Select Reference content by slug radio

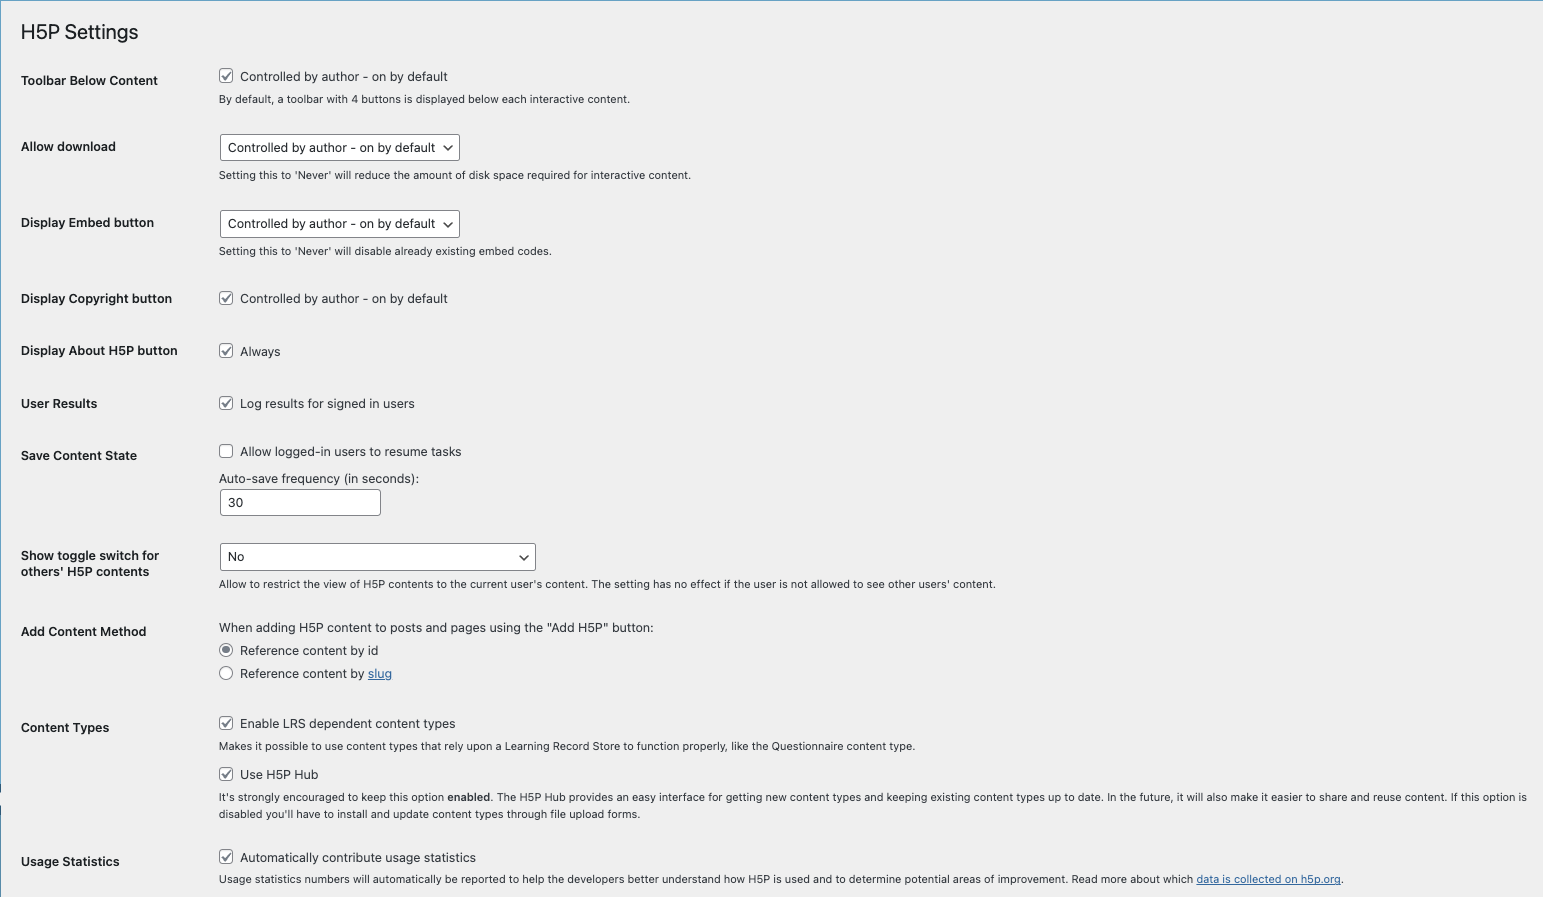226,673
